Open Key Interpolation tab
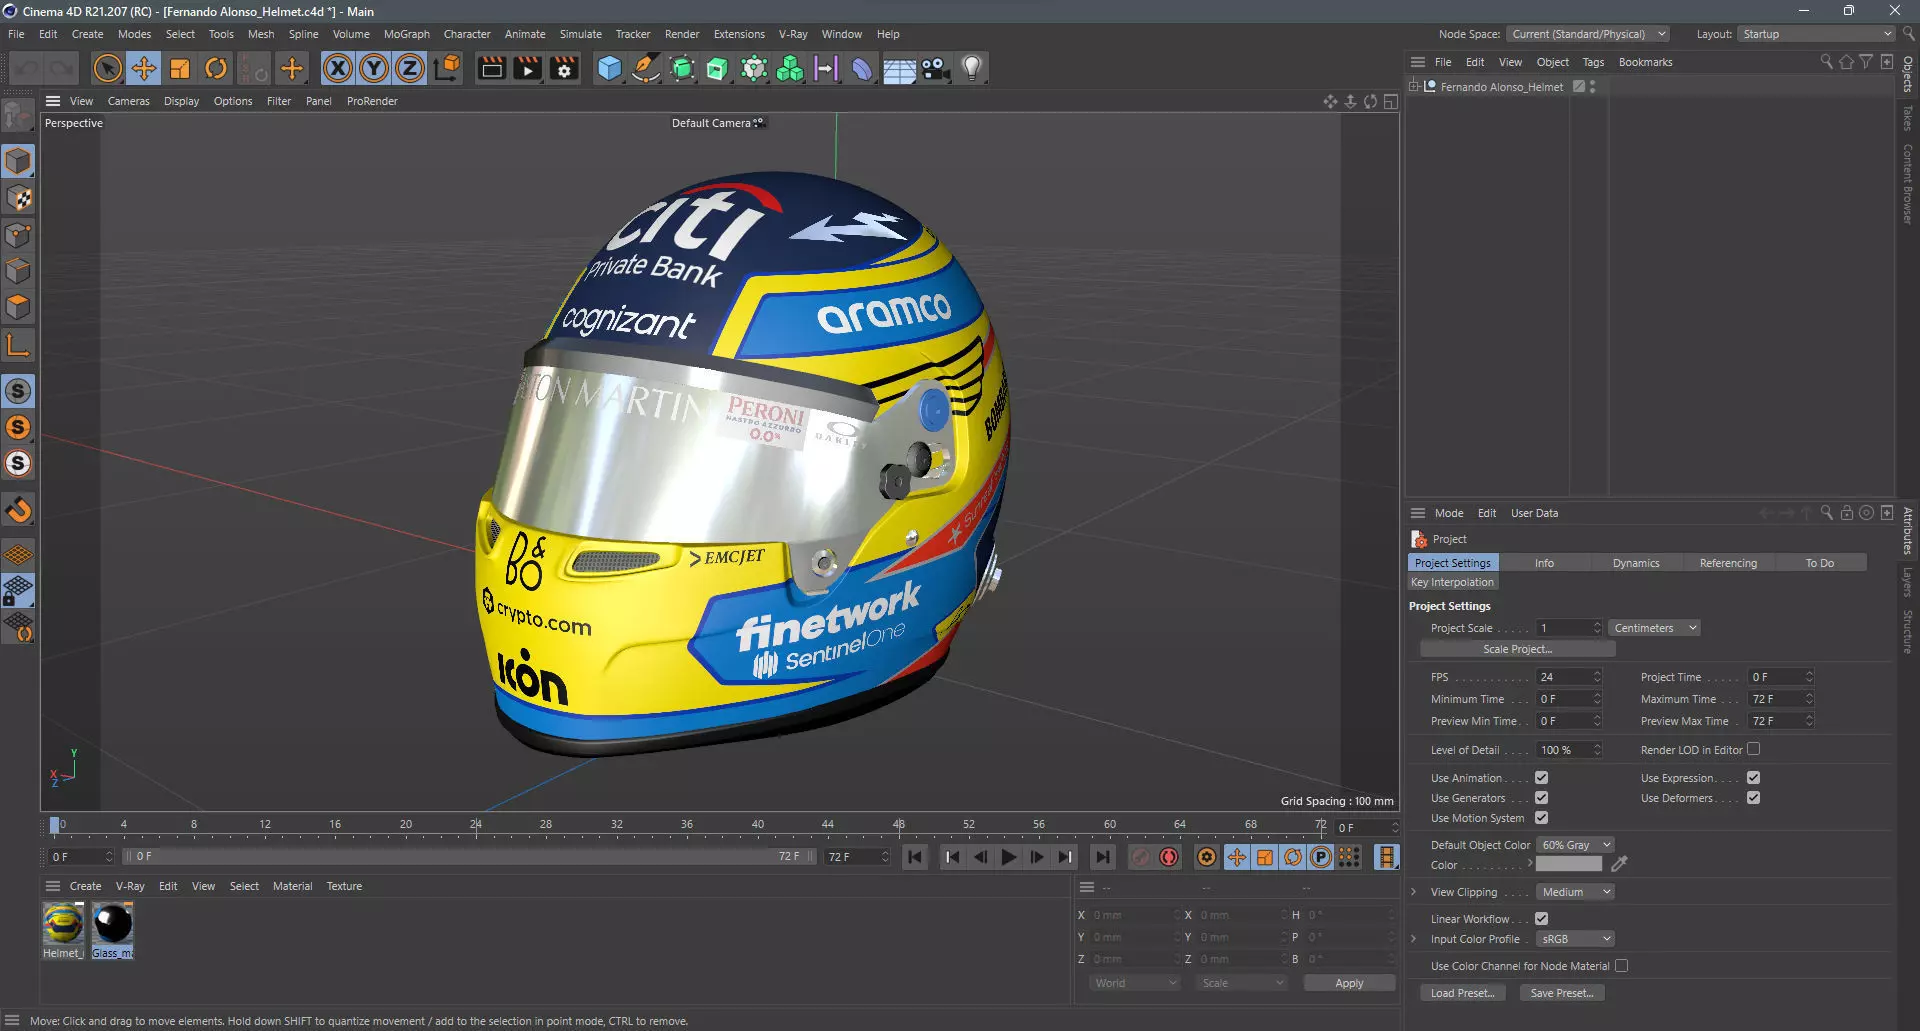Screen dimensions: 1920x1031 [1452, 582]
